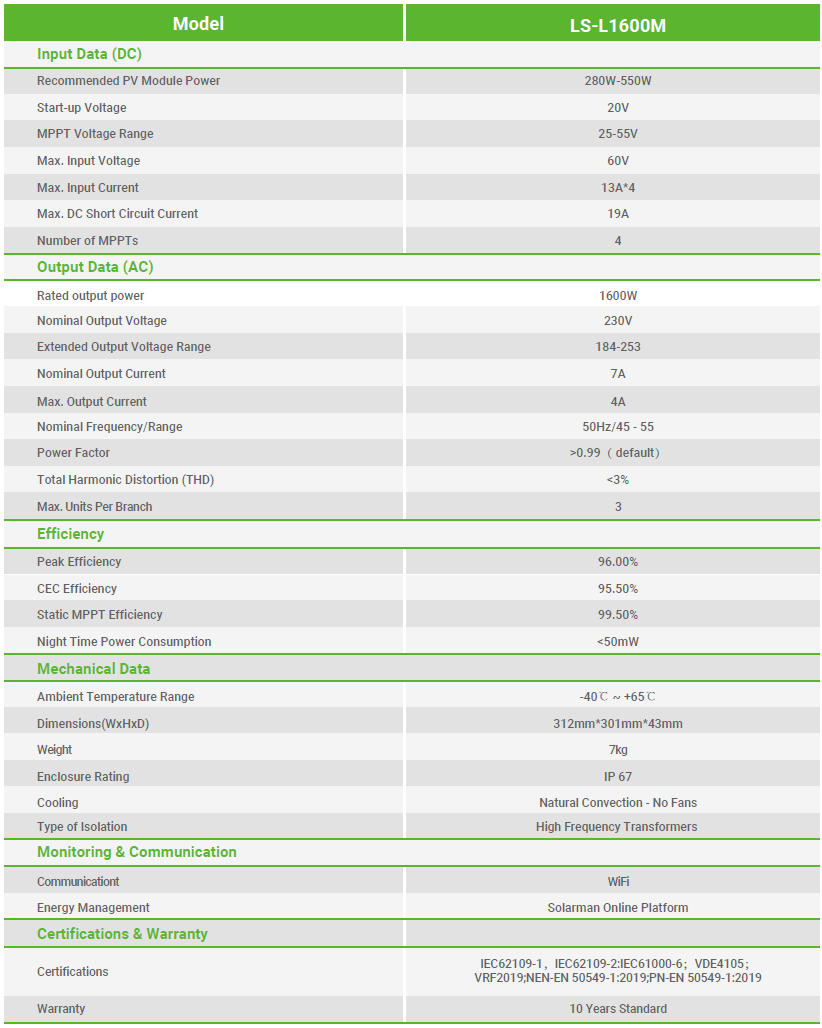Click the LS-L1600M model header cell
This screenshot has height=1028, width=822.
[617, 25]
